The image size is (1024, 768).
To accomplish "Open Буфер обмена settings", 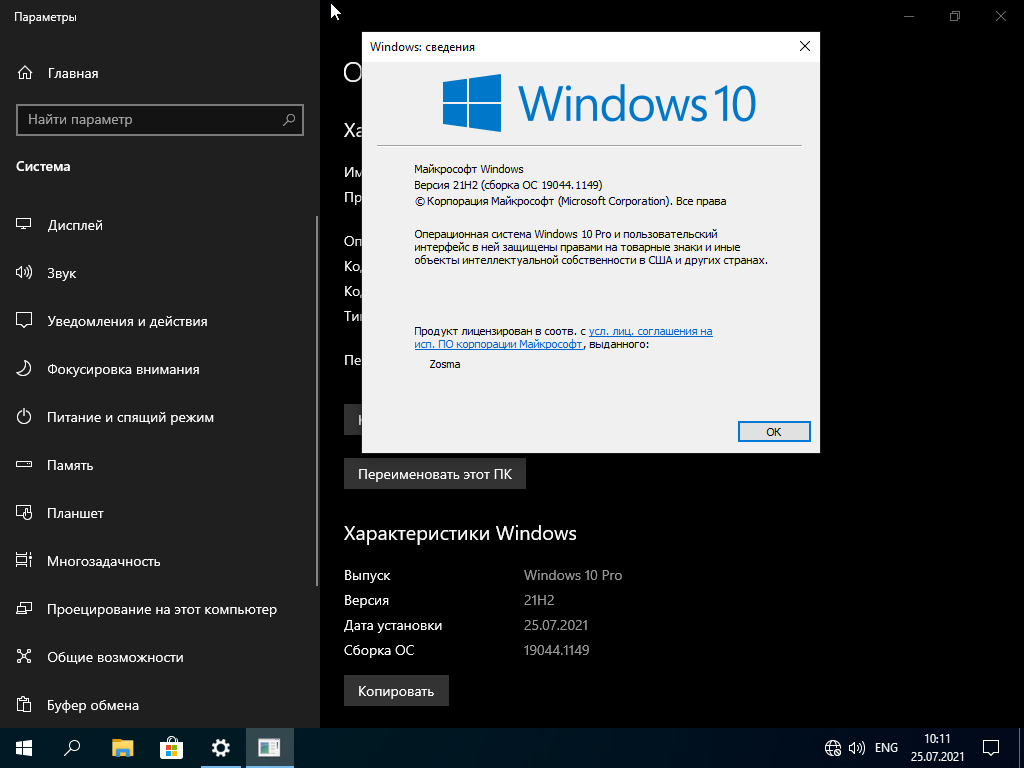I will point(92,705).
